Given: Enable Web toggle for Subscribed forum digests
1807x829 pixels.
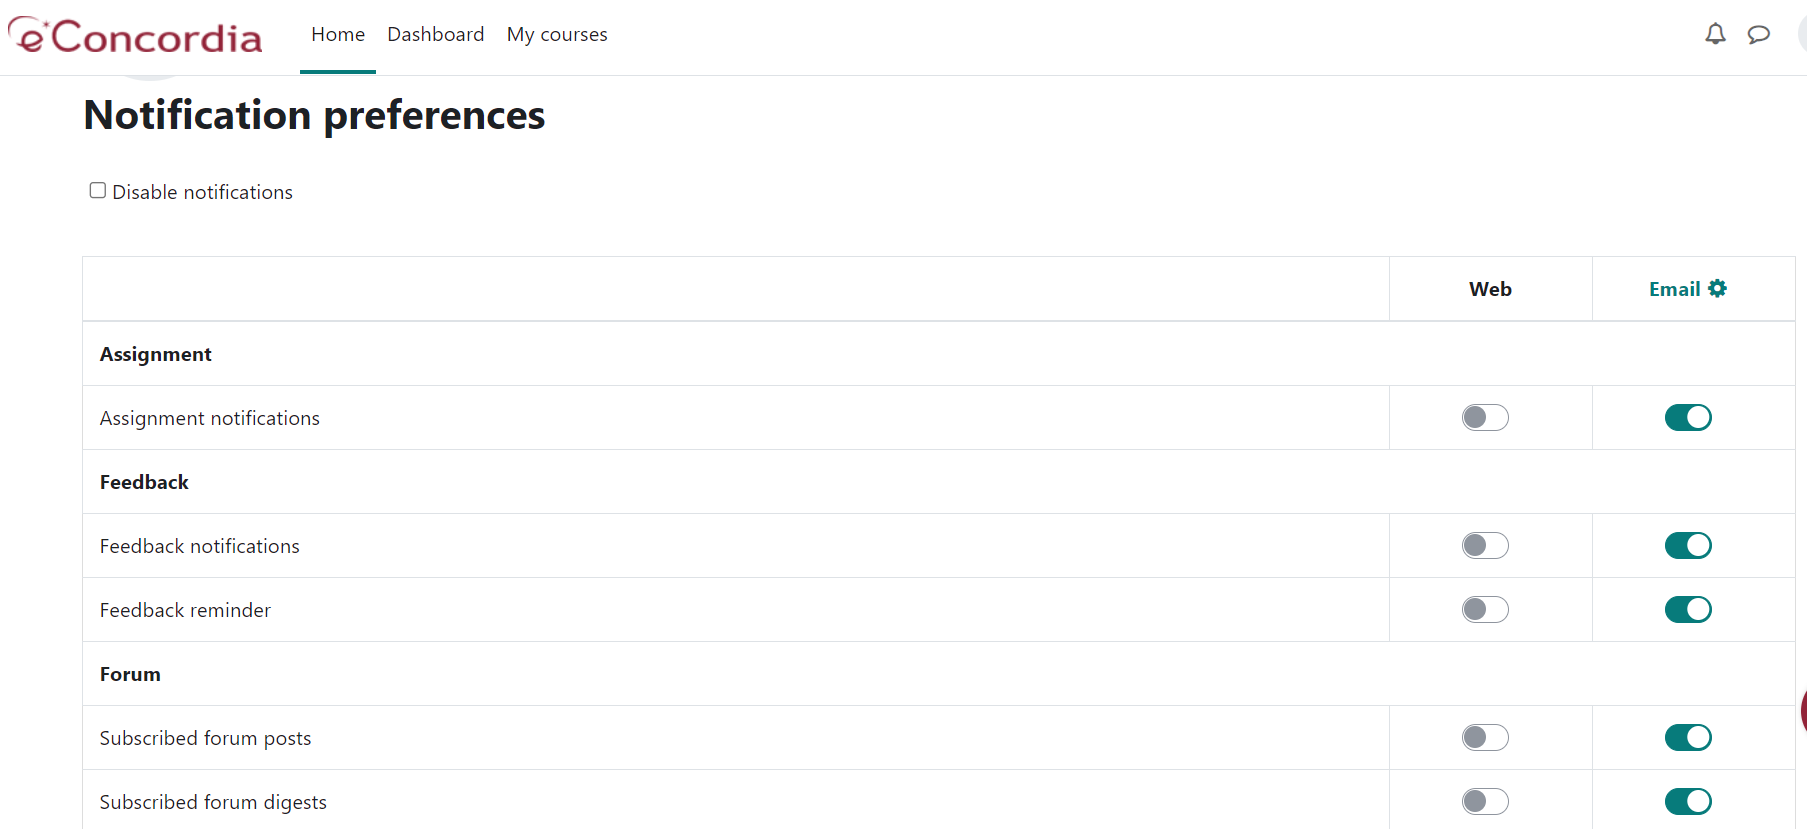Looking at the screenshot, I should [x=1485, y=801].
